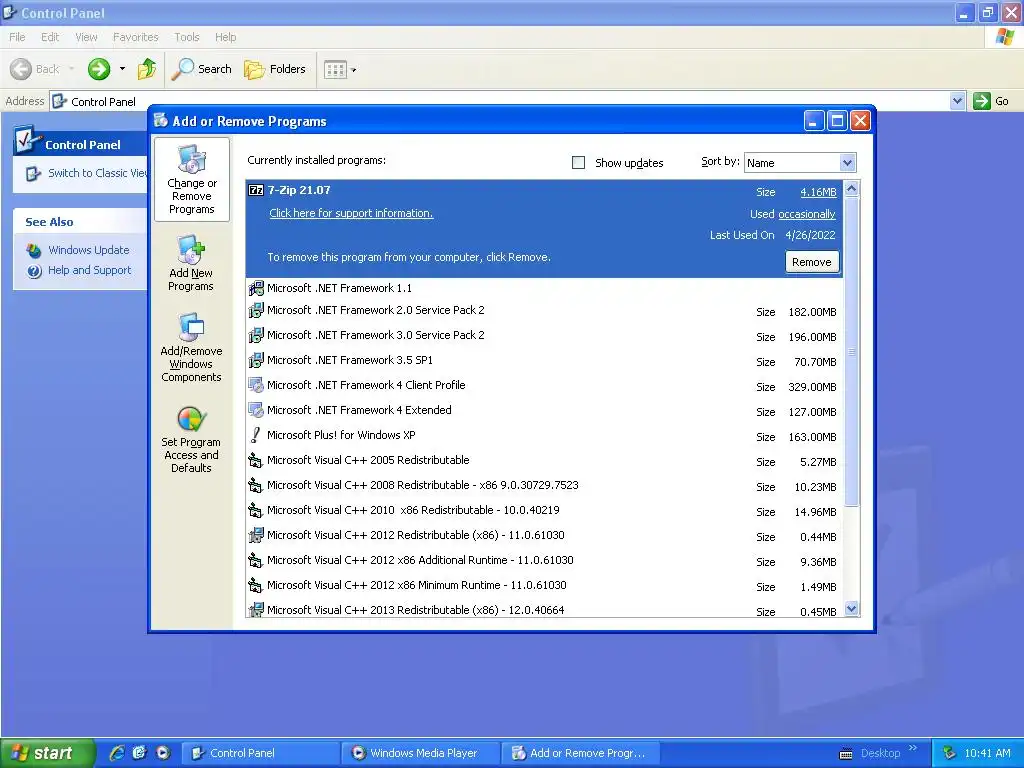
Task: Click the Search toolbar button
Action: (201, 69)
